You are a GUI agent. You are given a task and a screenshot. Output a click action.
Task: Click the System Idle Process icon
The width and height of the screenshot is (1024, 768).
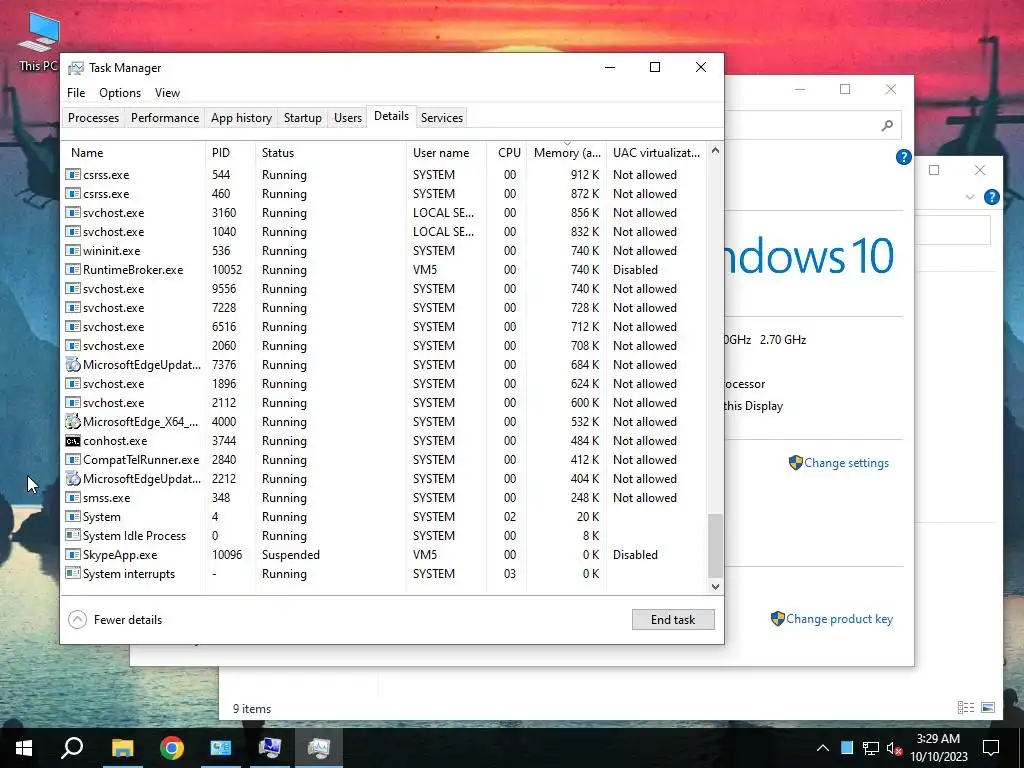pos(73,536)
